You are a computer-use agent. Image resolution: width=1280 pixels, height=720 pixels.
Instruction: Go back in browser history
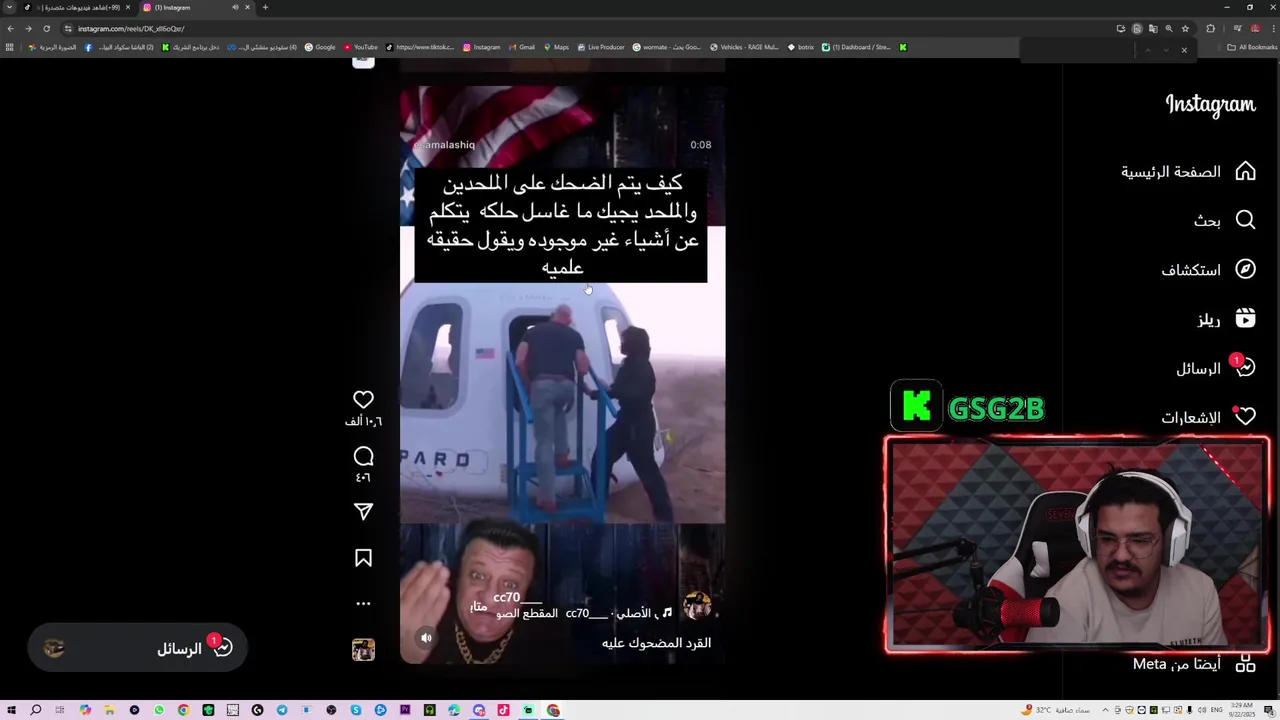pos(10,28)
